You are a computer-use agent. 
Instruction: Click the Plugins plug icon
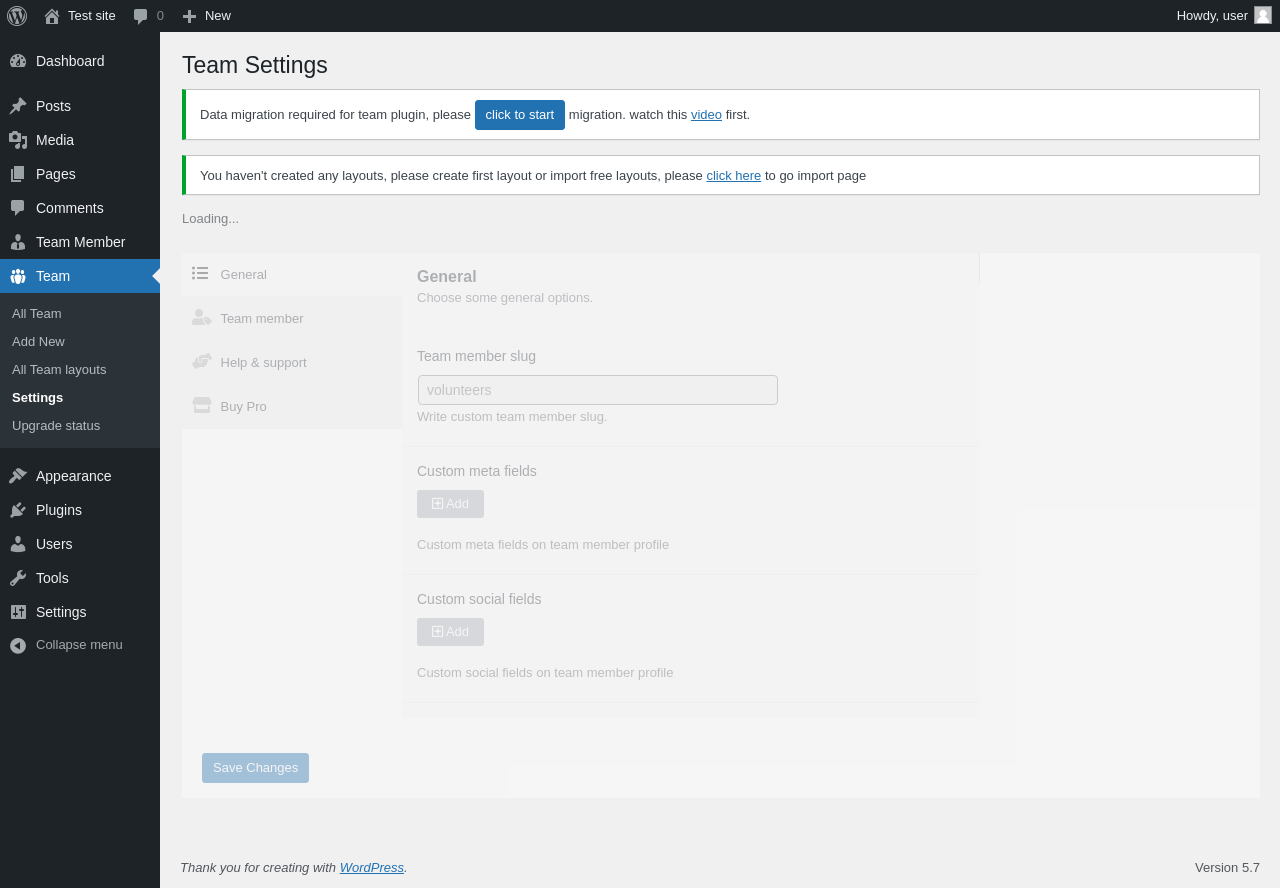tap(18, 510)
